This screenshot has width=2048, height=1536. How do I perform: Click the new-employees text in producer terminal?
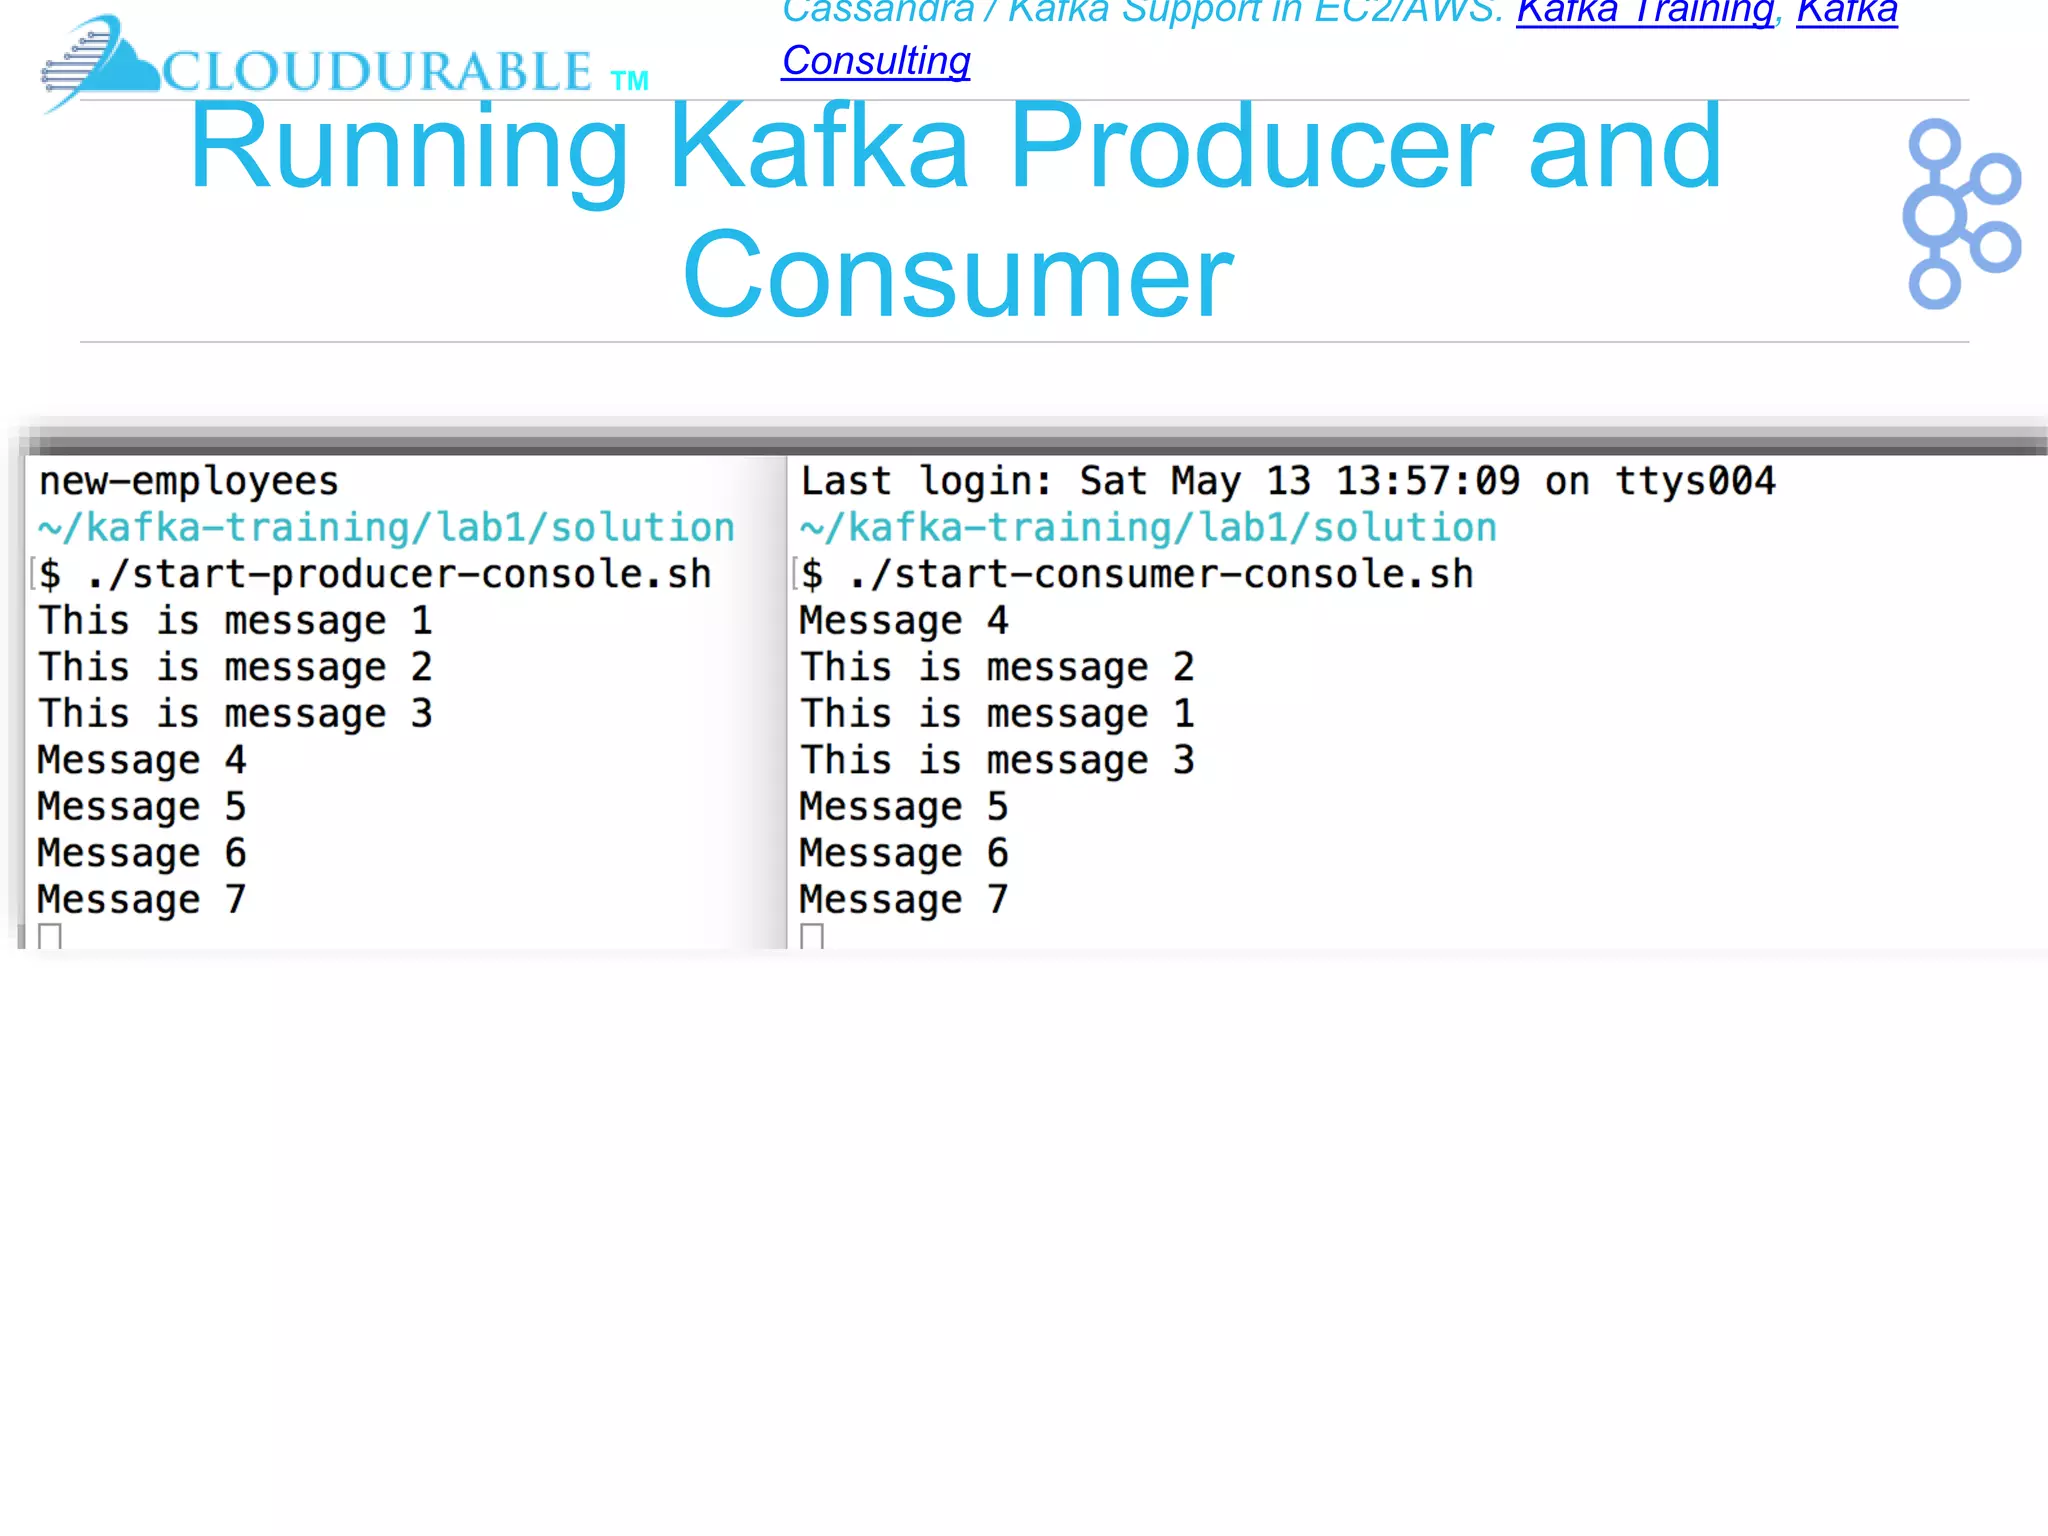[188, 482]
